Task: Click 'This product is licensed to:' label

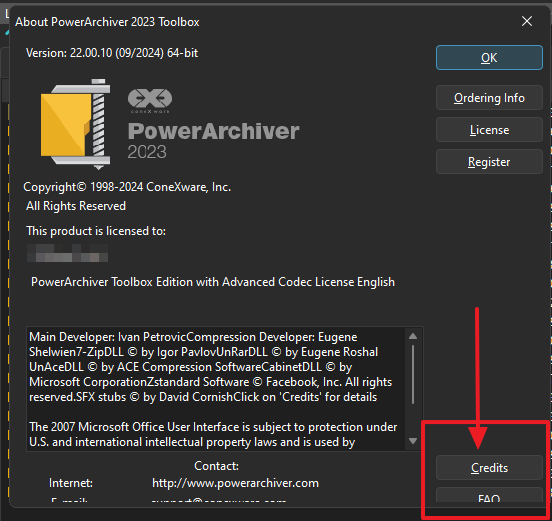Action: point(96,231)
